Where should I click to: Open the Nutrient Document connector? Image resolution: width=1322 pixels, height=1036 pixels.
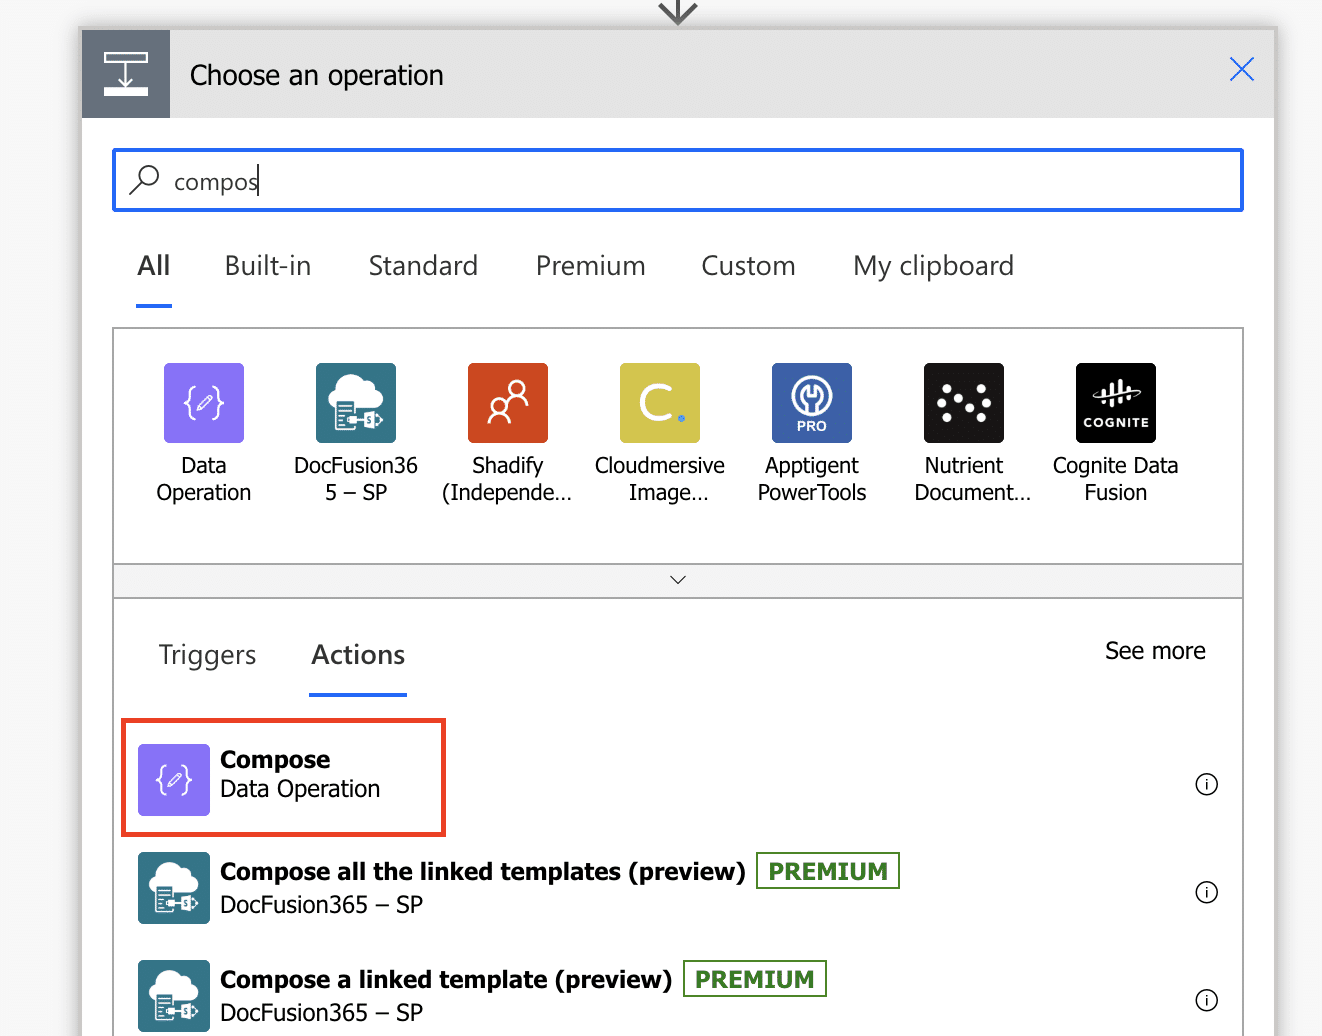[x=964, y=403]
